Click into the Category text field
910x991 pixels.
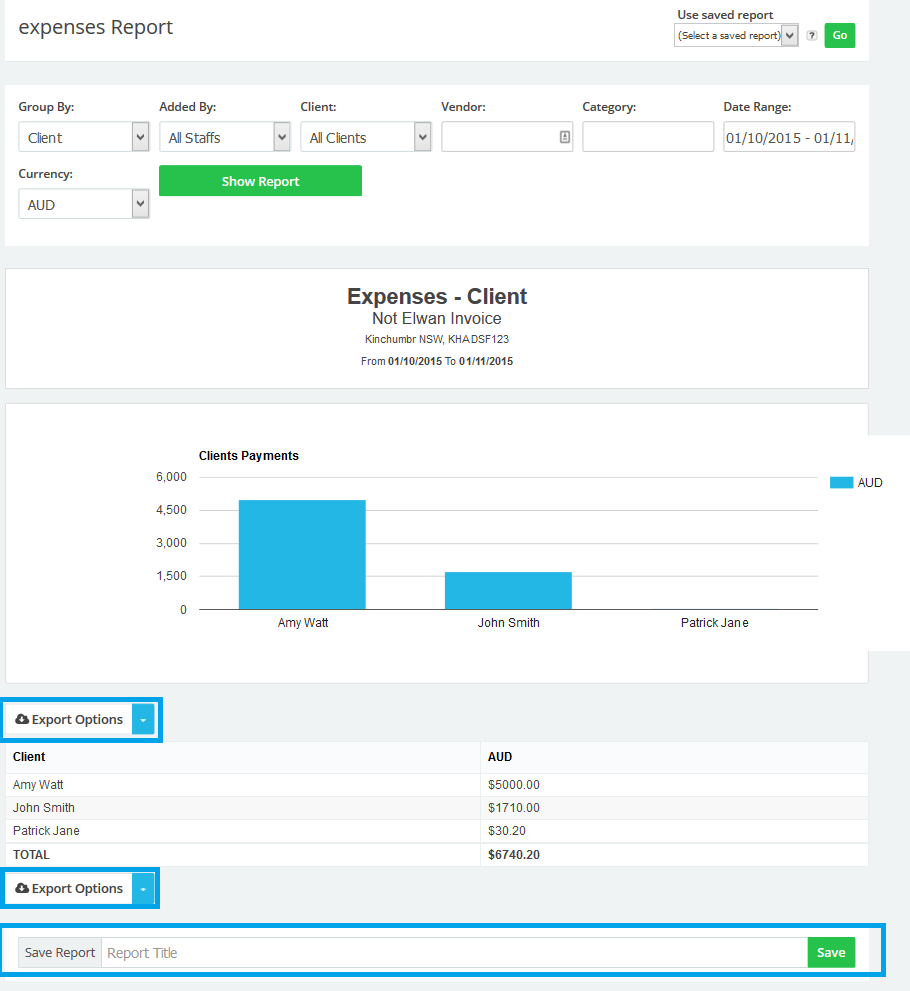click(648, 137)
